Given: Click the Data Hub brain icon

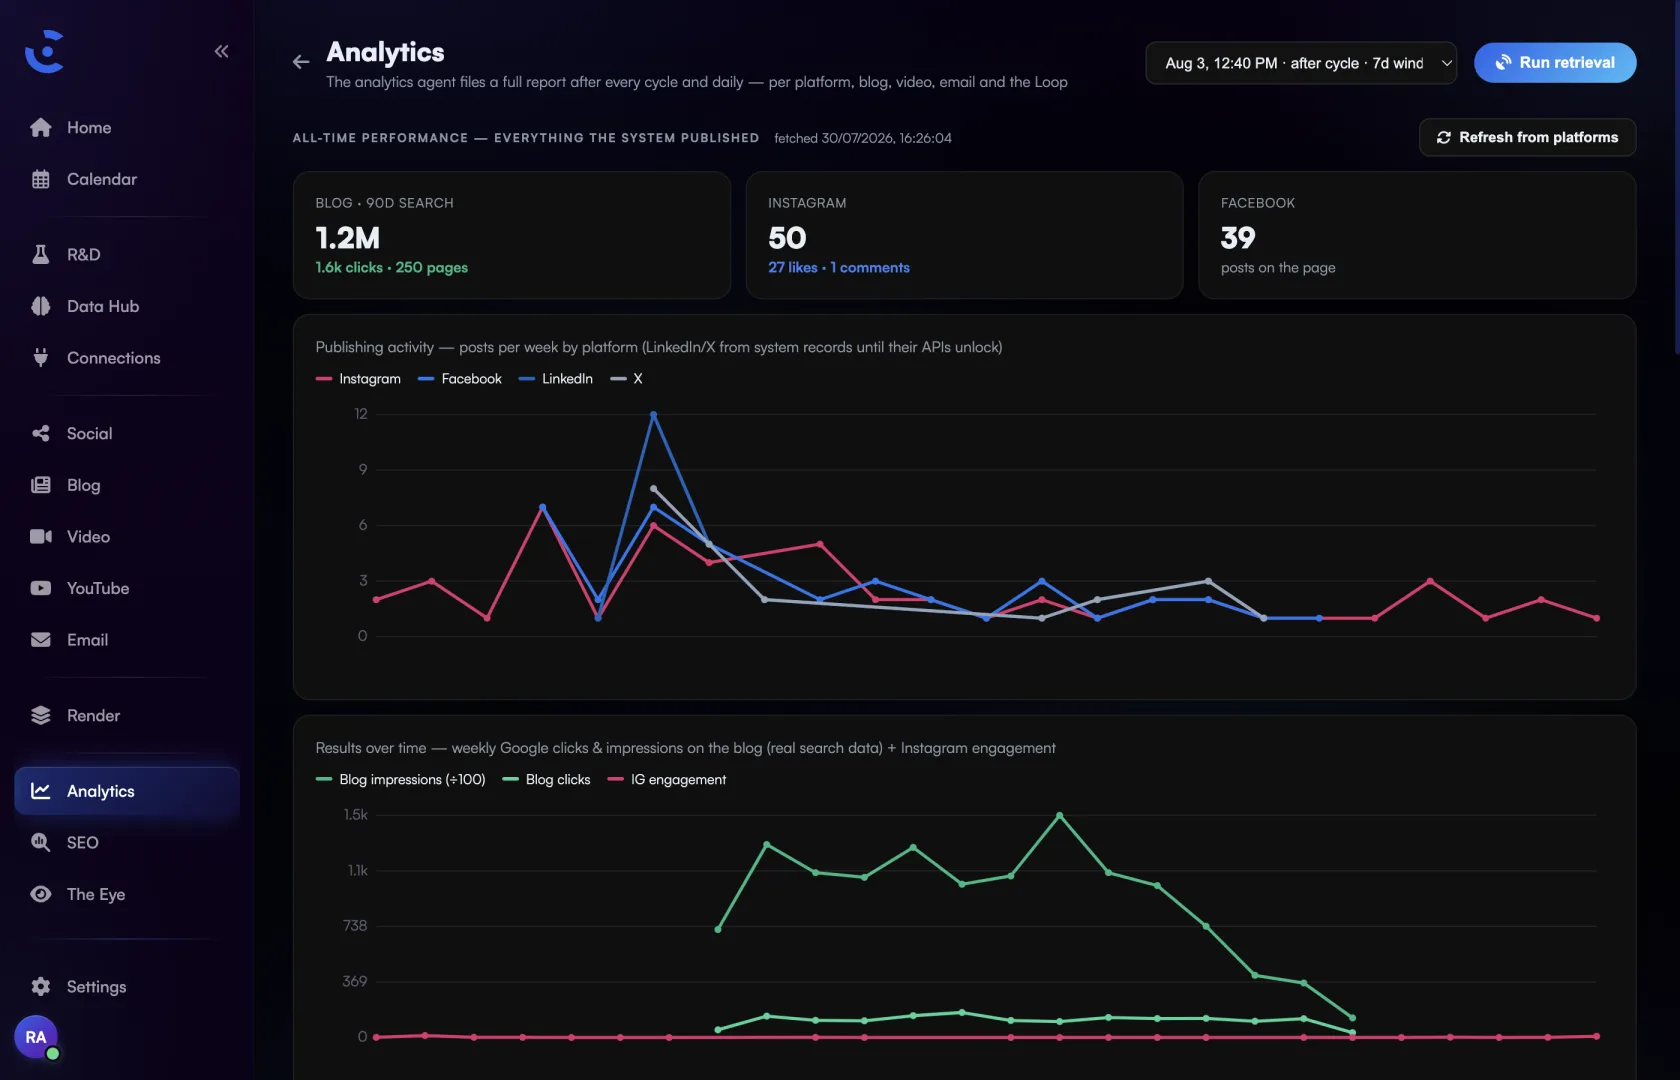Looking at the screenshot, I should click(41, 306).
